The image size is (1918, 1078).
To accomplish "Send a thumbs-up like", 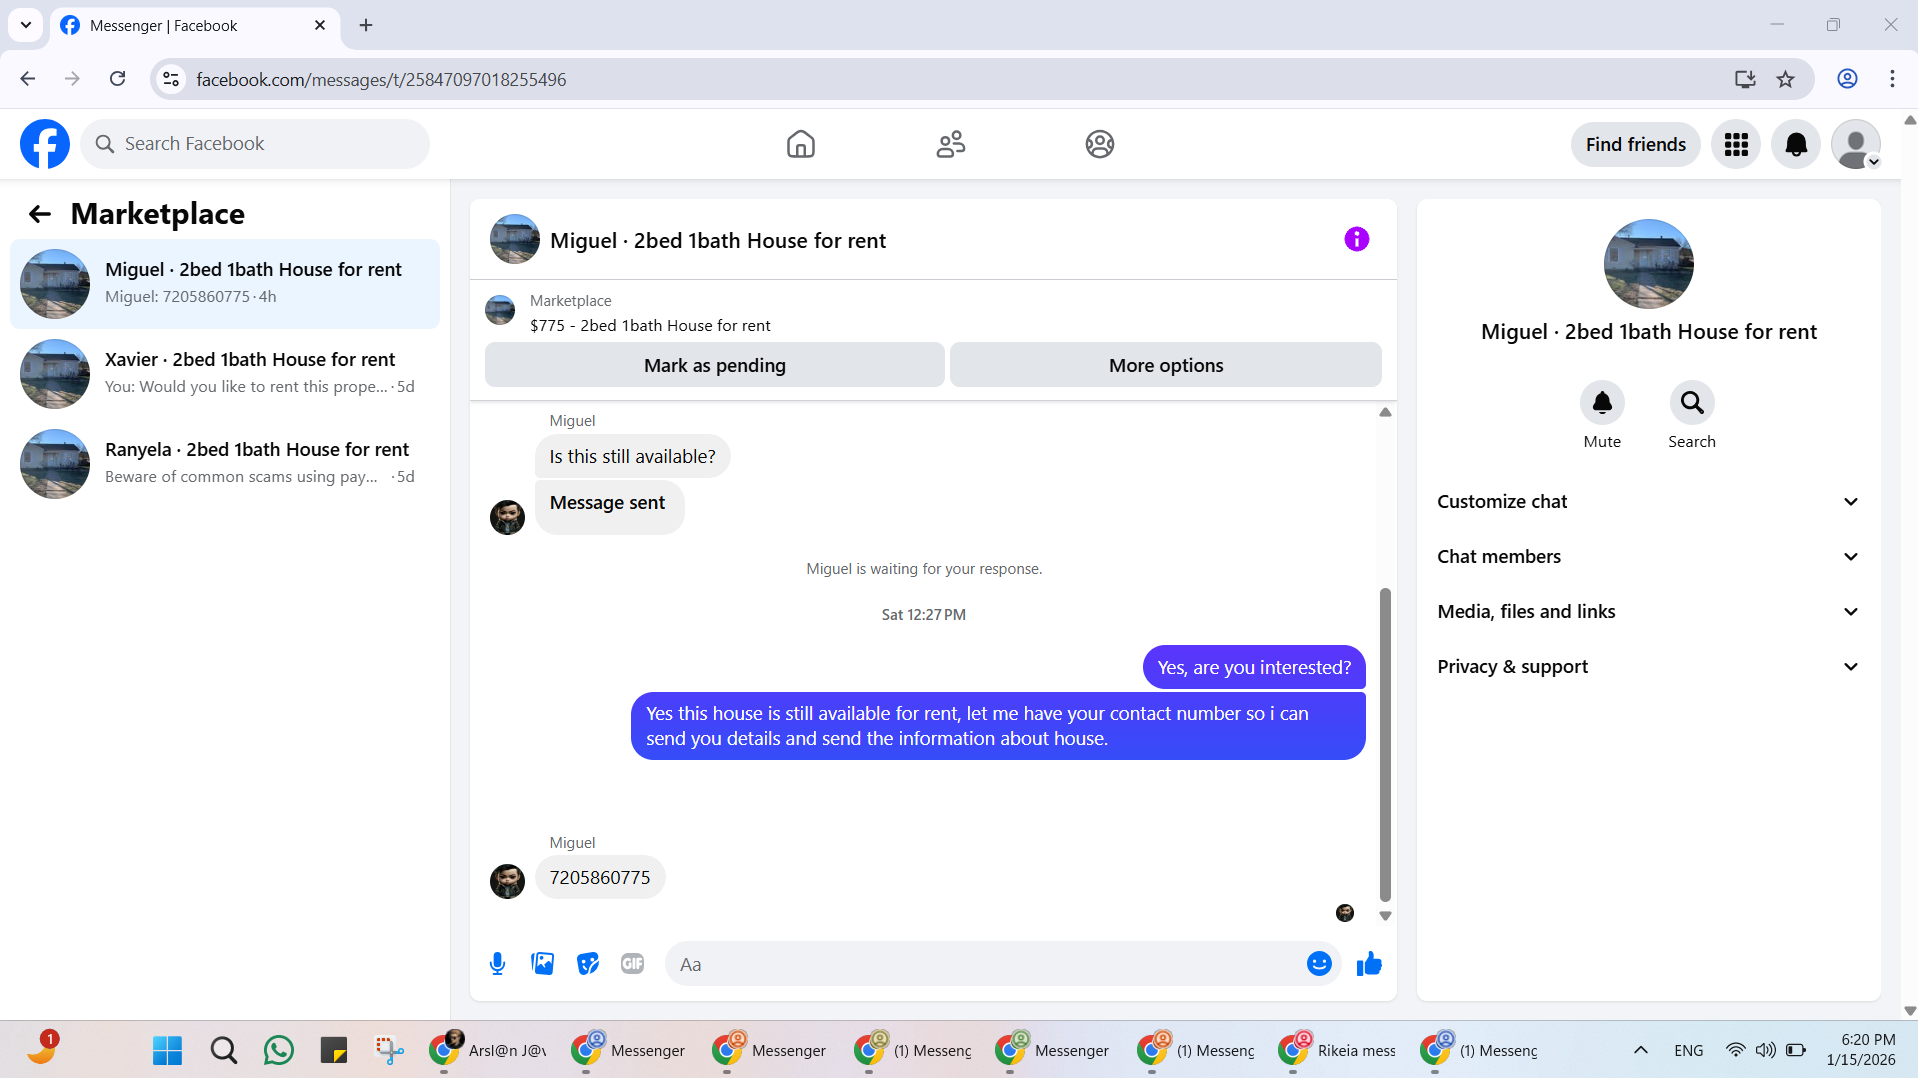I will (1369, 964).
